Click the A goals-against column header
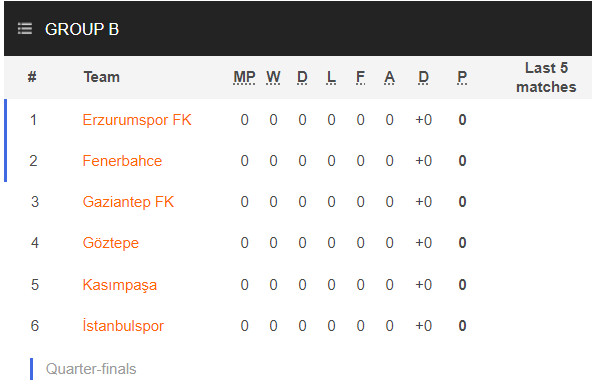Screen dimensions: 592x392 (x=389, y=77)
